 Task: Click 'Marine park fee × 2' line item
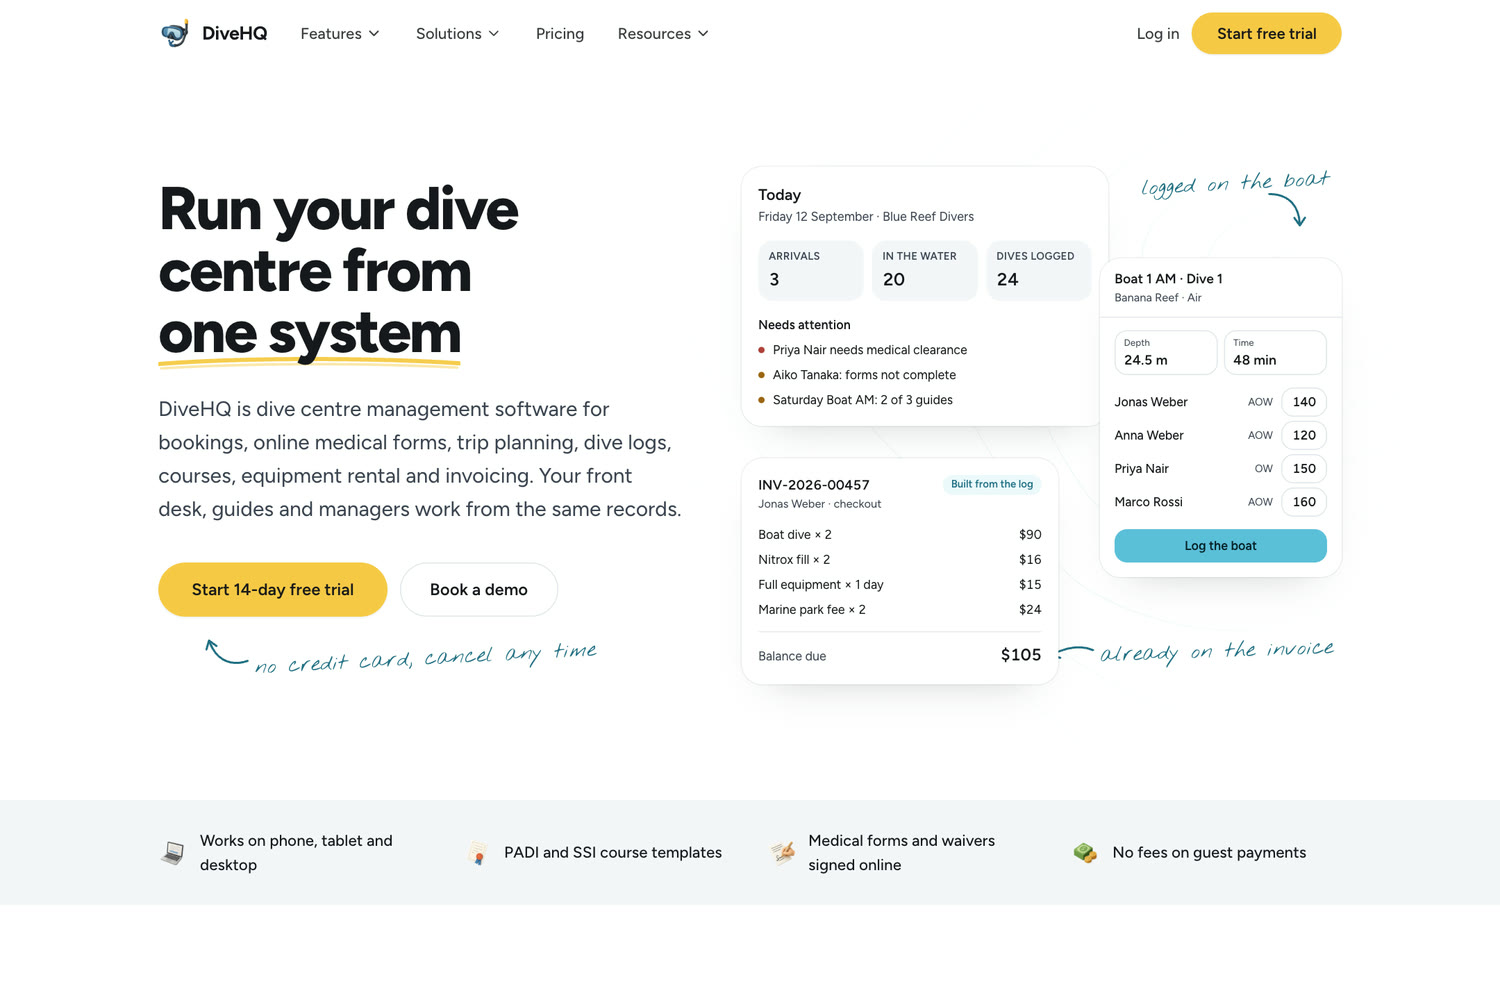(x=900, y=610)
